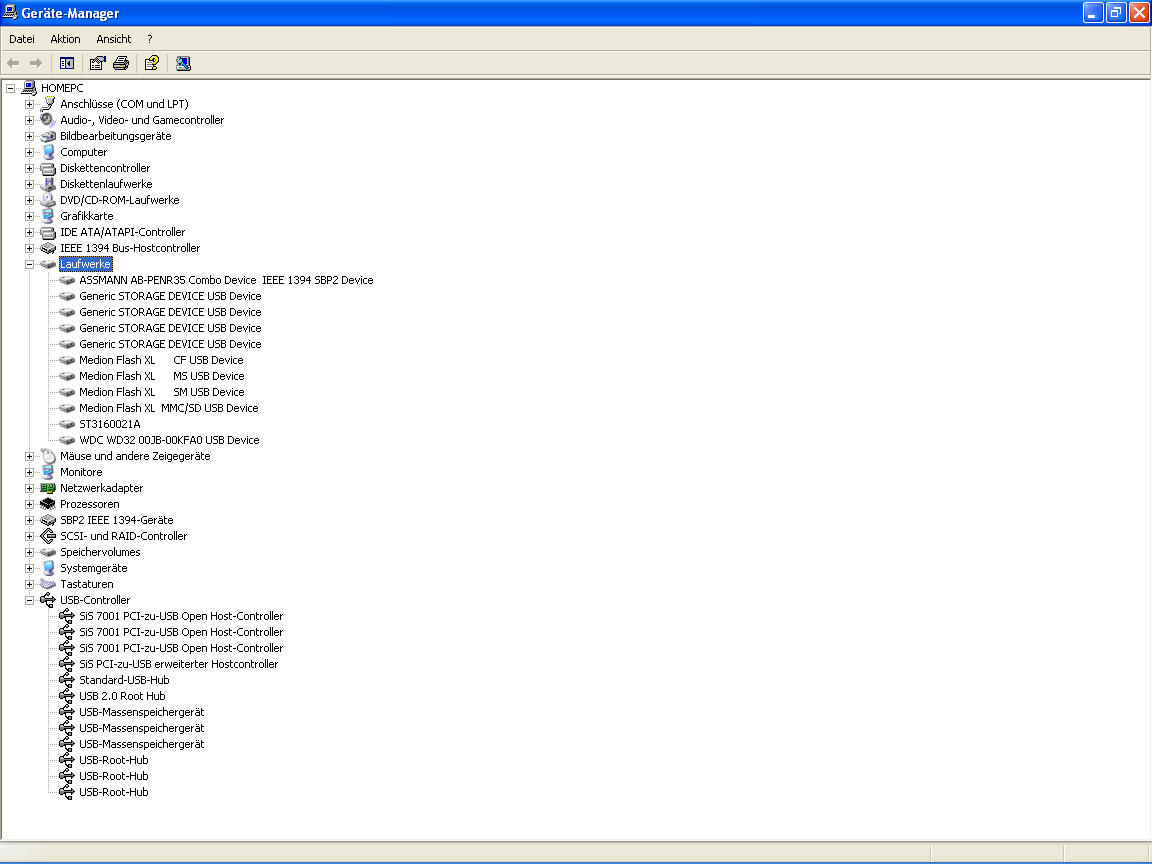Click the Mäuse und andere Zeigegeräte icon
This screenshot has height=864, width=1152.
point(48,456)
